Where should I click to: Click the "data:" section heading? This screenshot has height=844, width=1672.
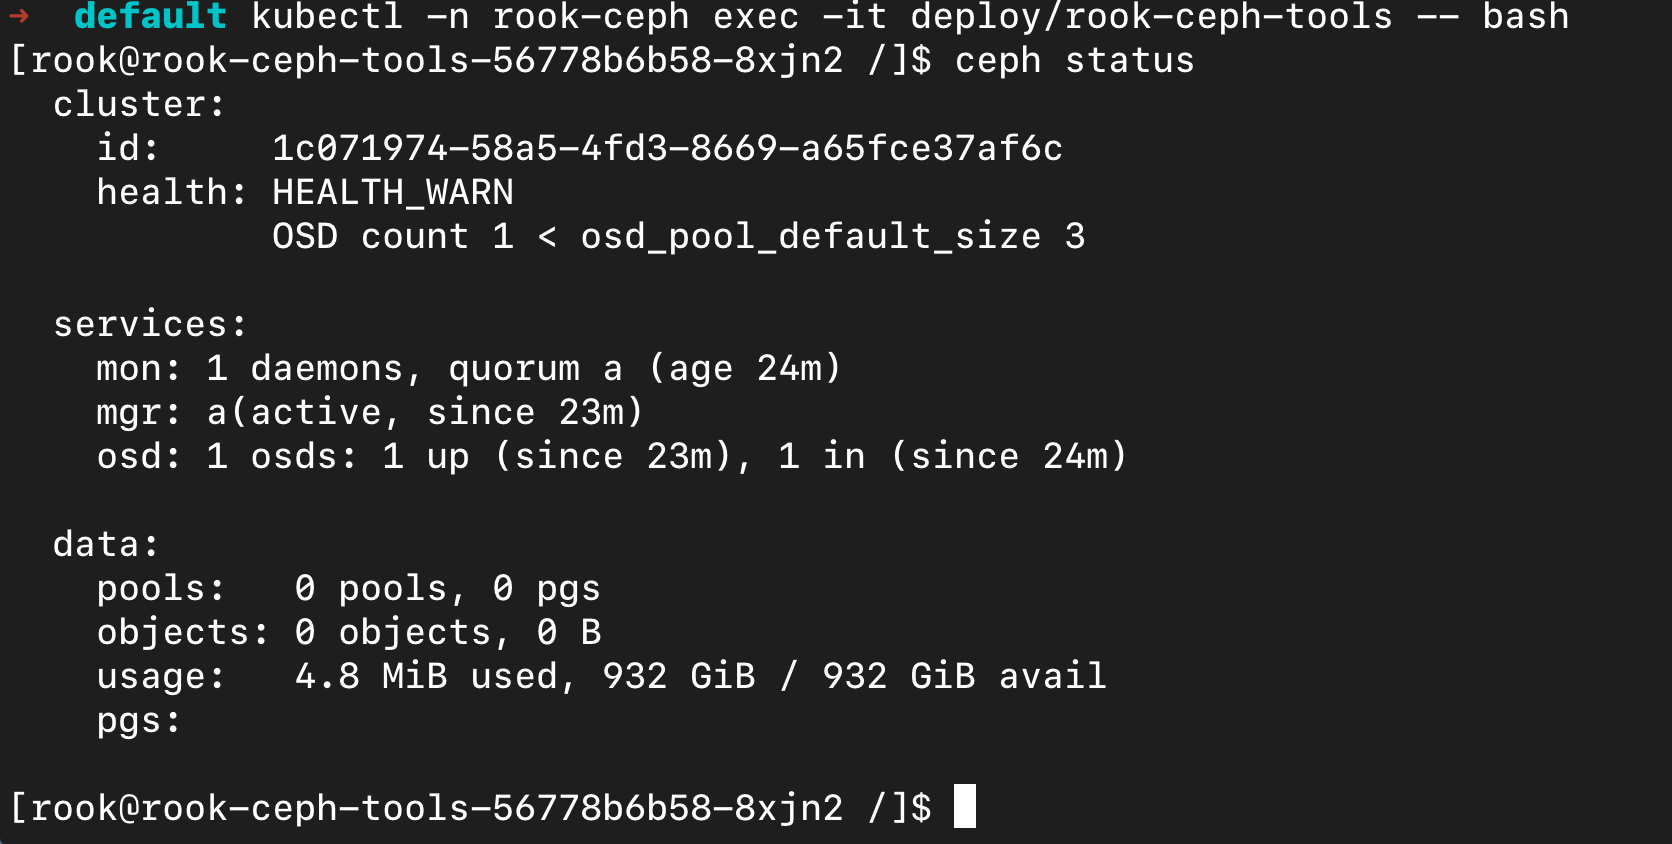pyautogui.click(x=106, y=545)
